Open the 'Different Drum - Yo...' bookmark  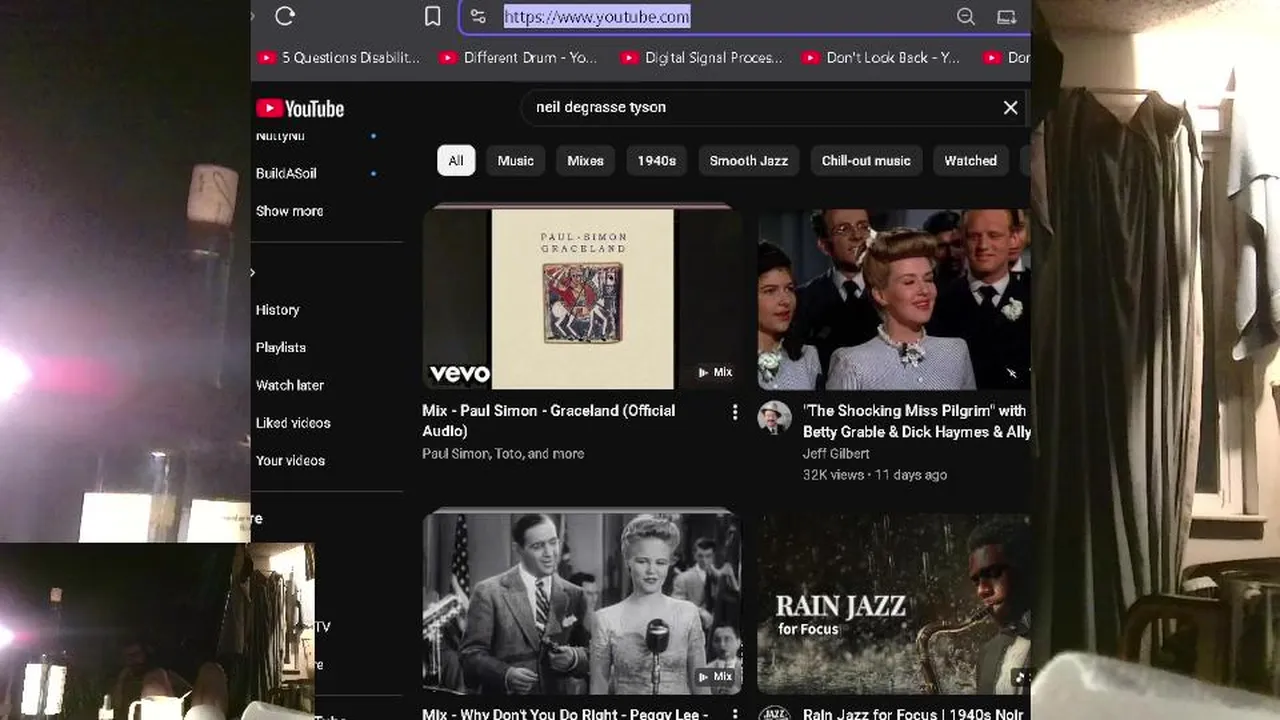click(x=521, y=58)
